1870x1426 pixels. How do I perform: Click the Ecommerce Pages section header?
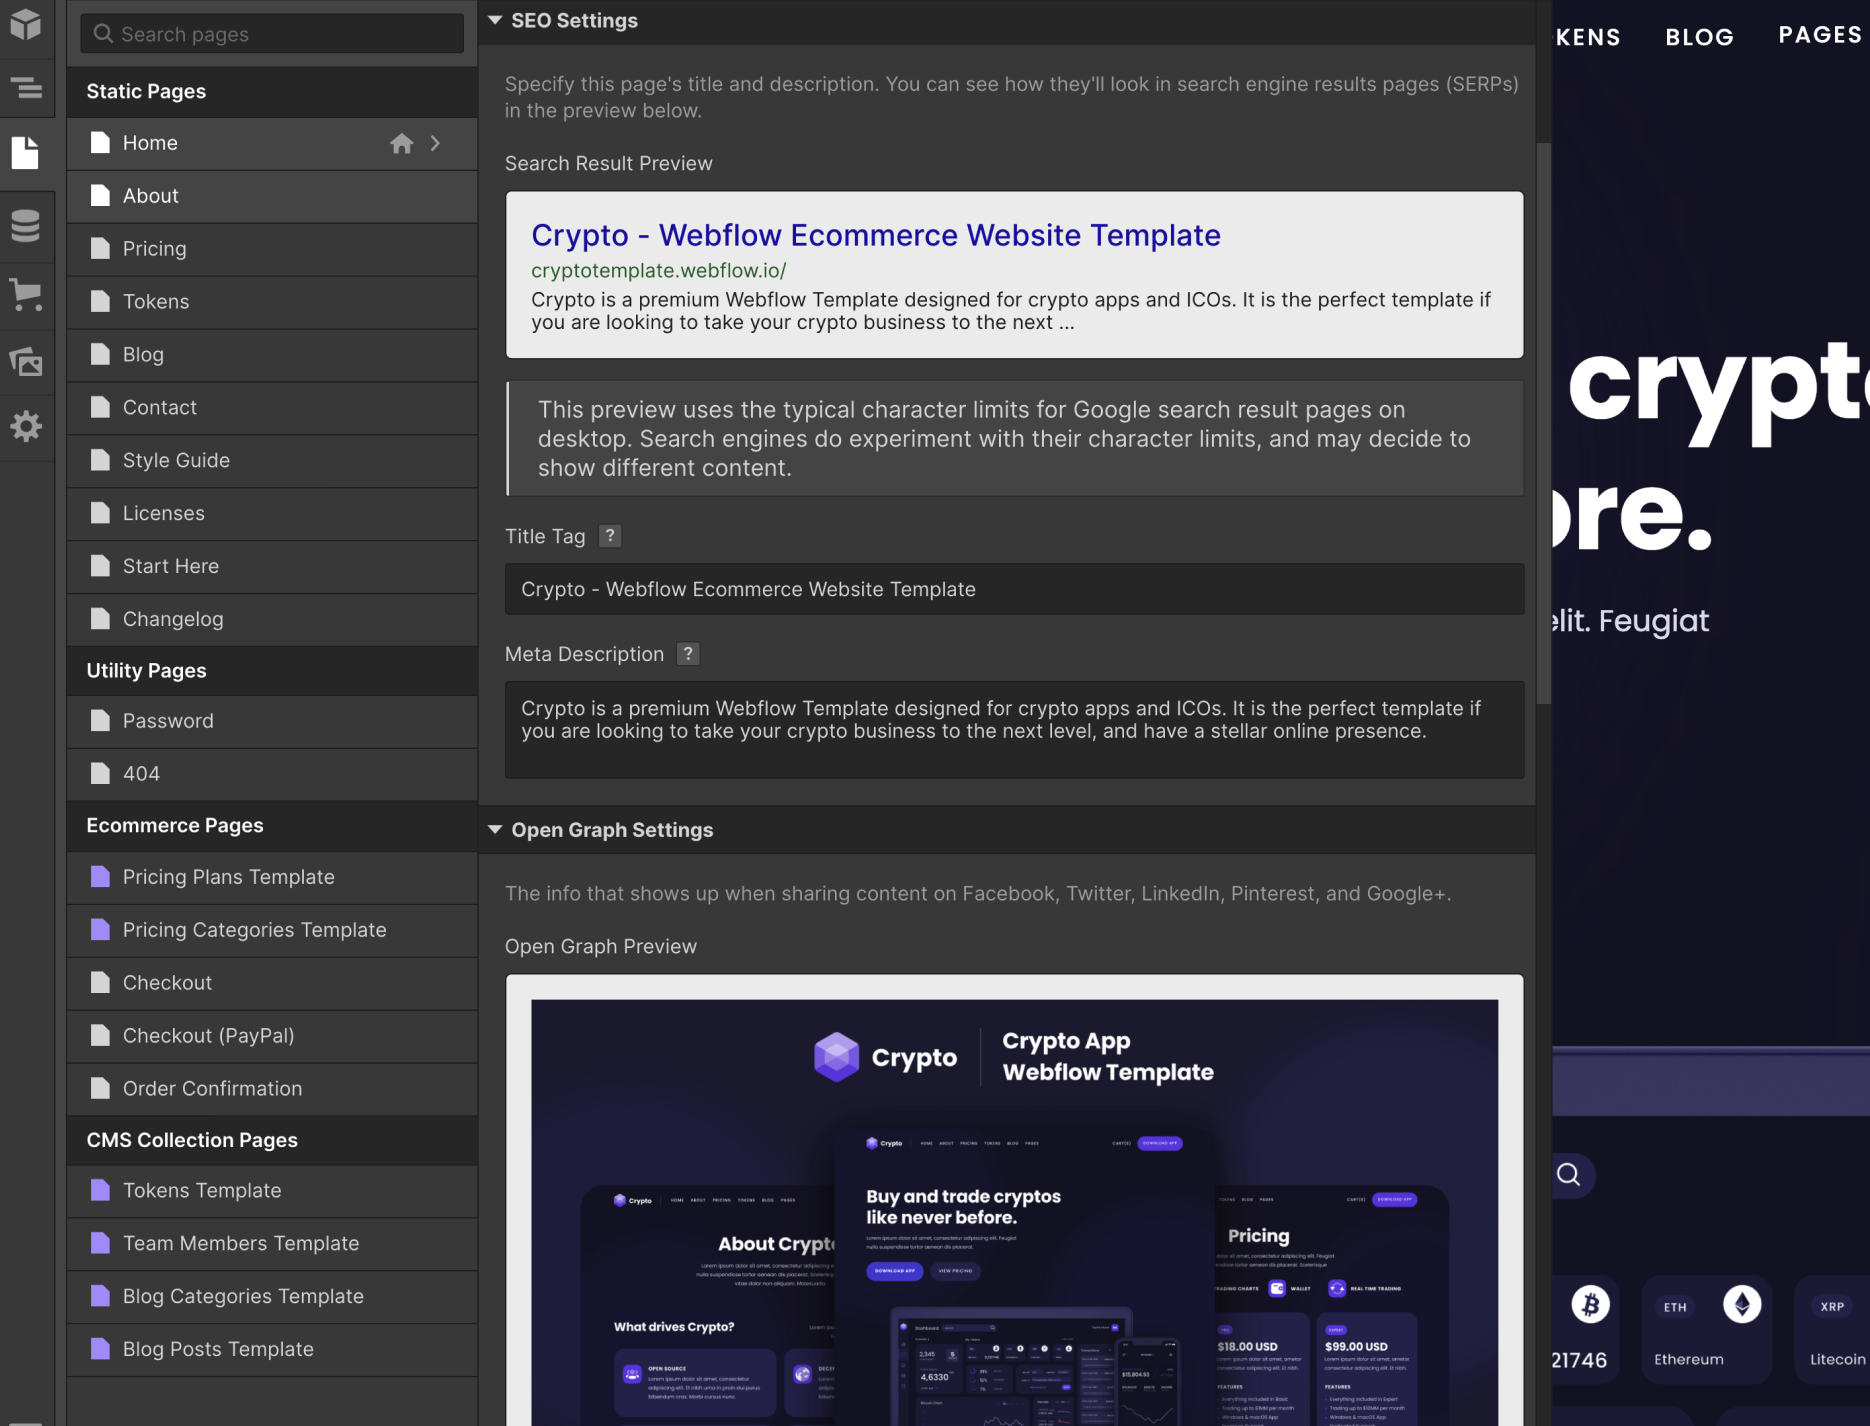[x=272, y=826]
